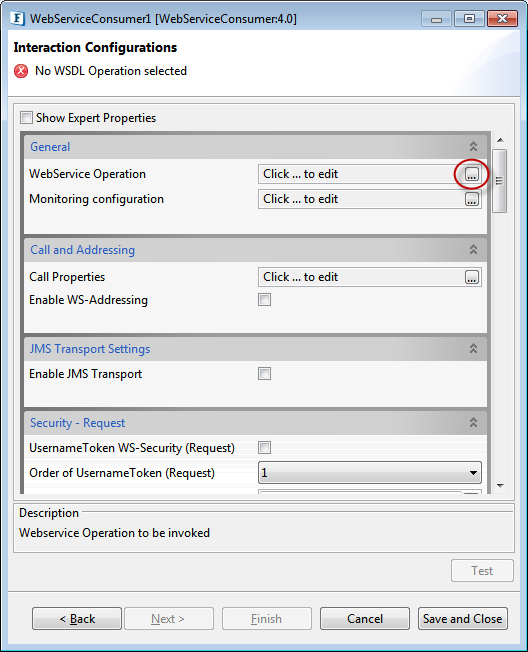Image resolution: width=528 pixels, height=652 pixels.
Task: Click the Save and Close button
Action: click(x=463, y=619)
